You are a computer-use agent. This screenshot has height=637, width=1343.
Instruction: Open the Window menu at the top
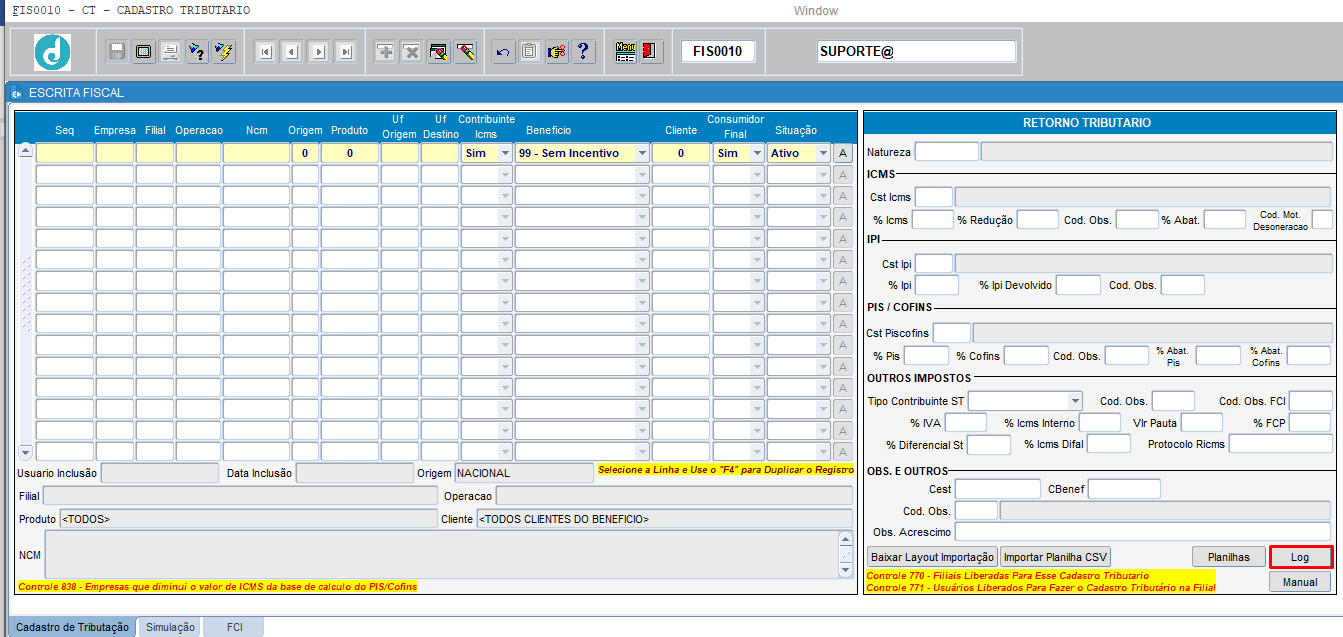click(816, 11)
